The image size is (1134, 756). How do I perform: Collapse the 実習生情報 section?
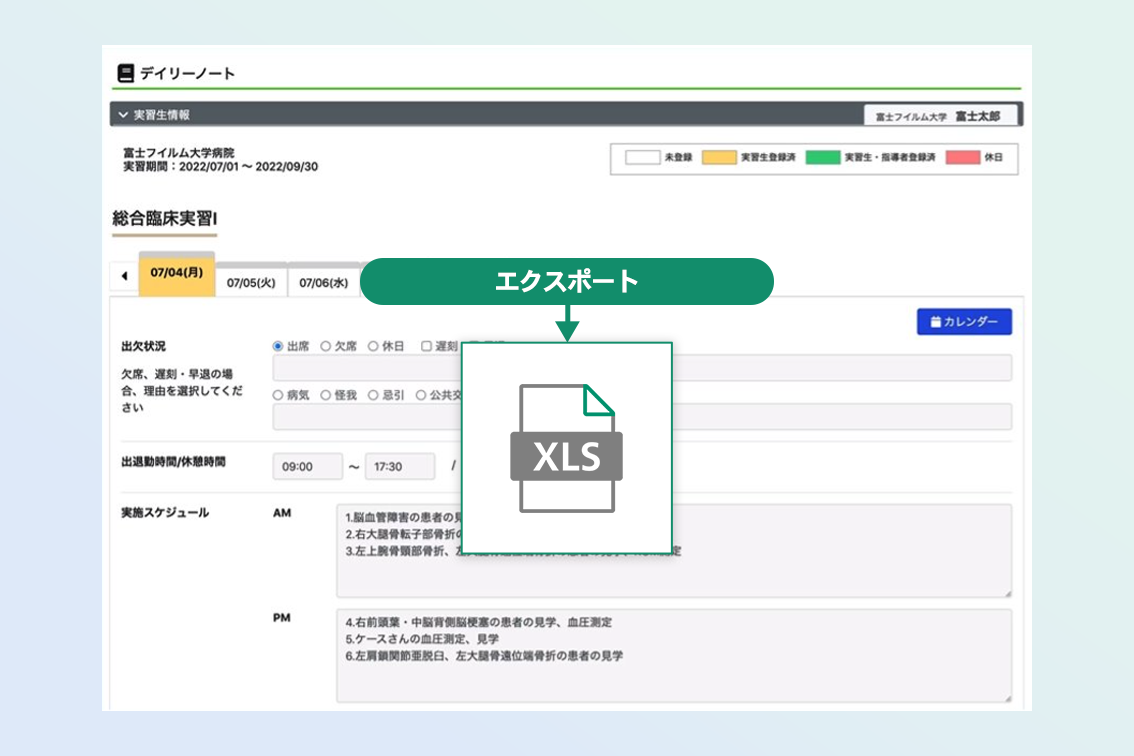[124, 115]
